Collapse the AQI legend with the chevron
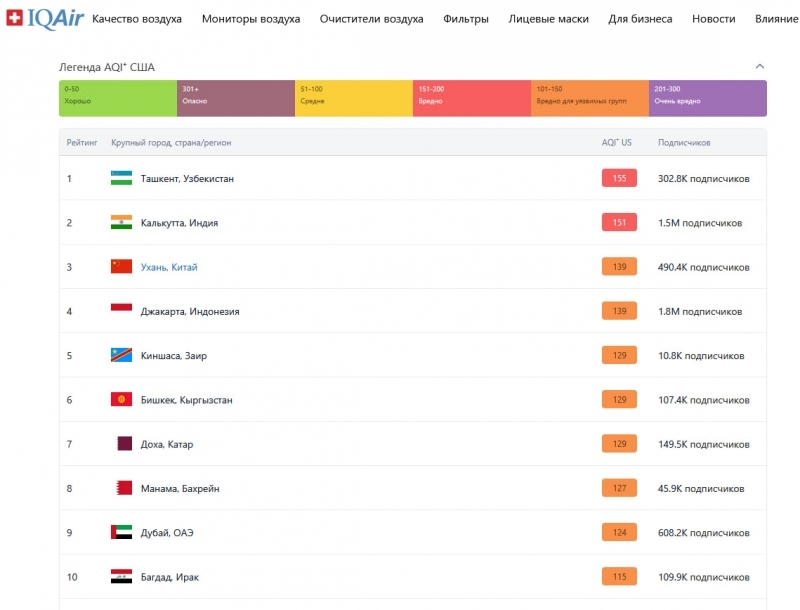 click(759, 67)
